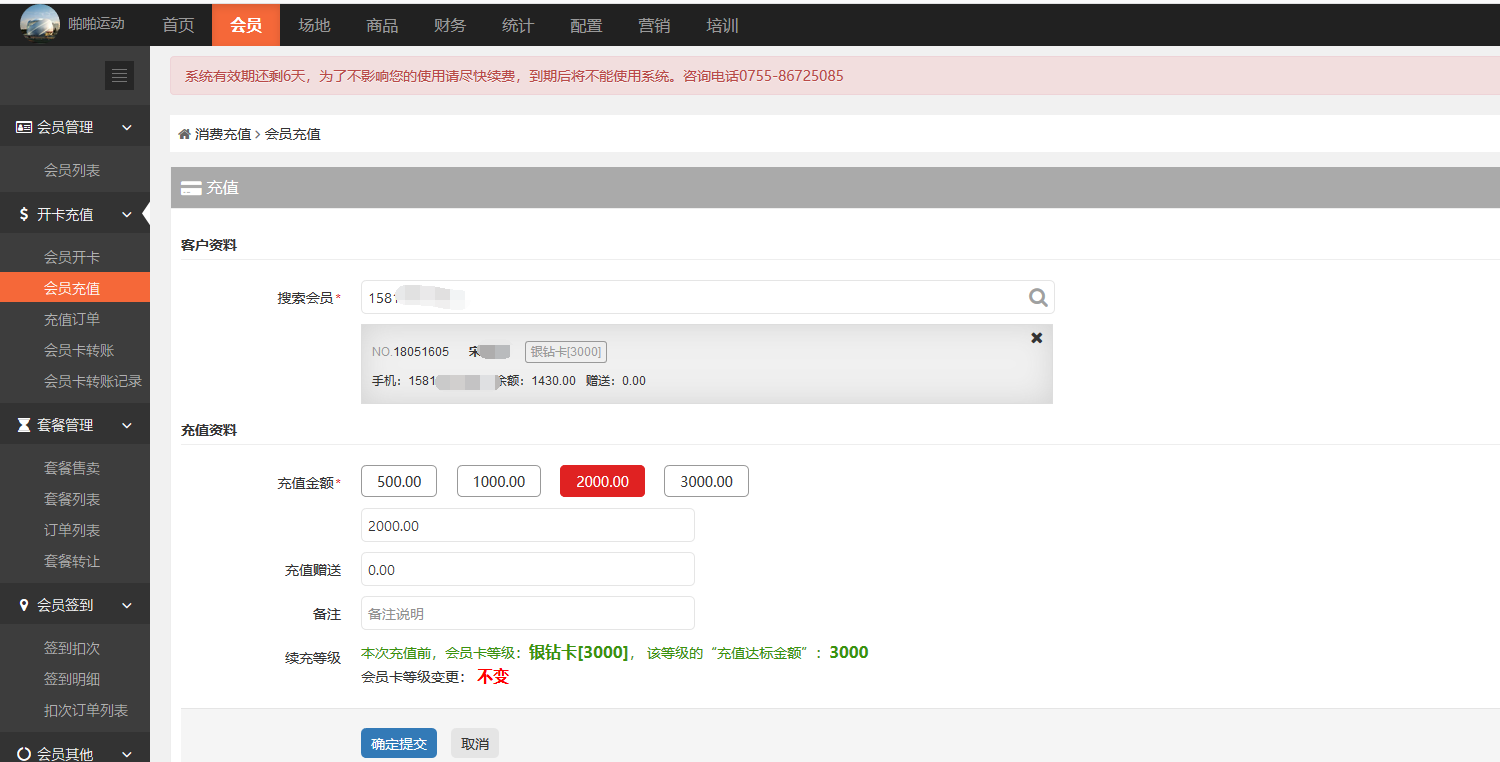Image resolution: width=1500 pixels, height=762 pixels.
Task: Click the 不变 level change text
Action: point(493,676)
